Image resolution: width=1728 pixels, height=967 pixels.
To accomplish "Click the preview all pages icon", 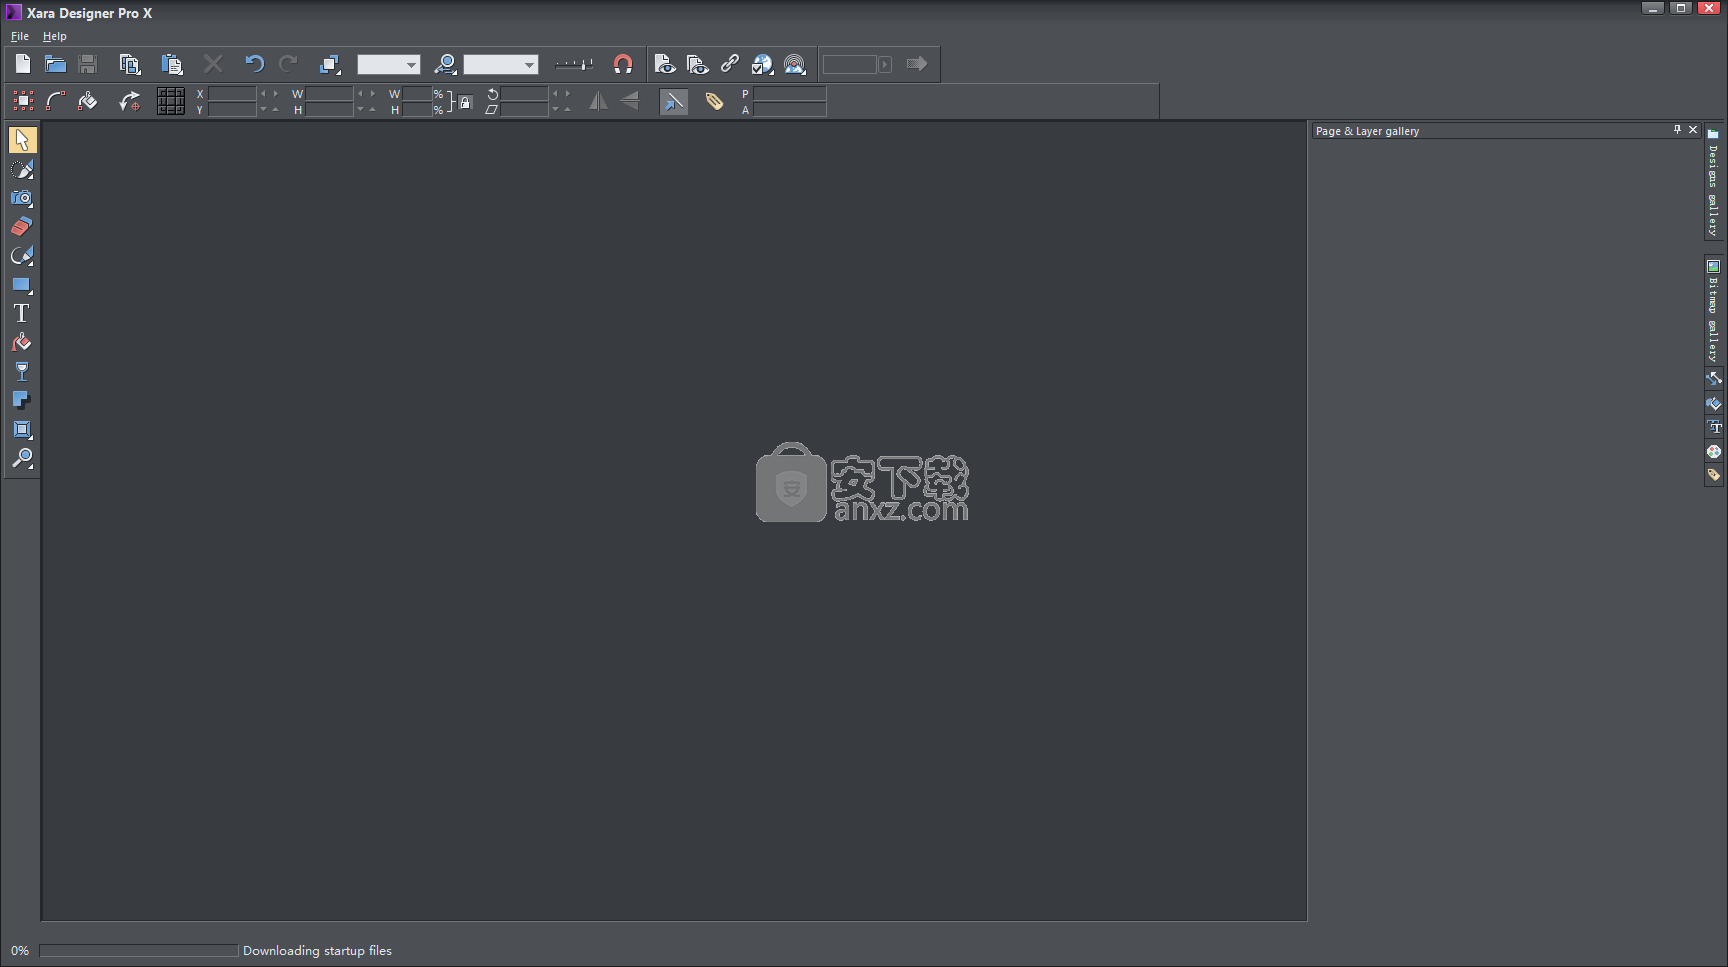I will (698, 64).
